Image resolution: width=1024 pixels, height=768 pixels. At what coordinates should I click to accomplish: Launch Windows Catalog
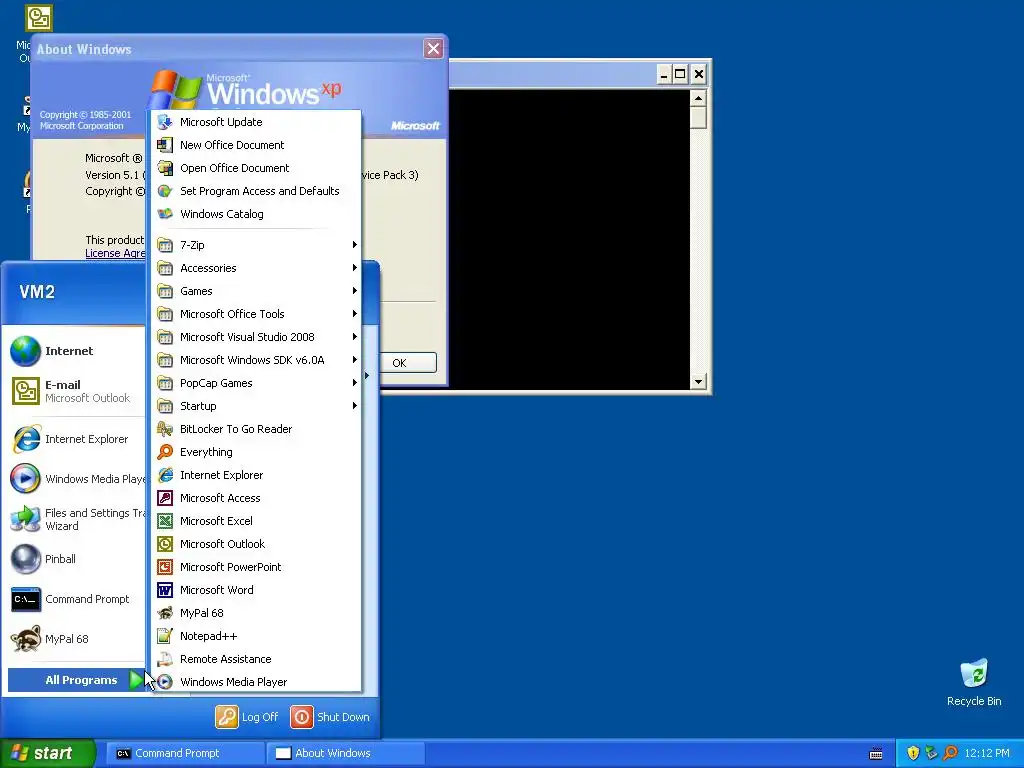[257, 214]
